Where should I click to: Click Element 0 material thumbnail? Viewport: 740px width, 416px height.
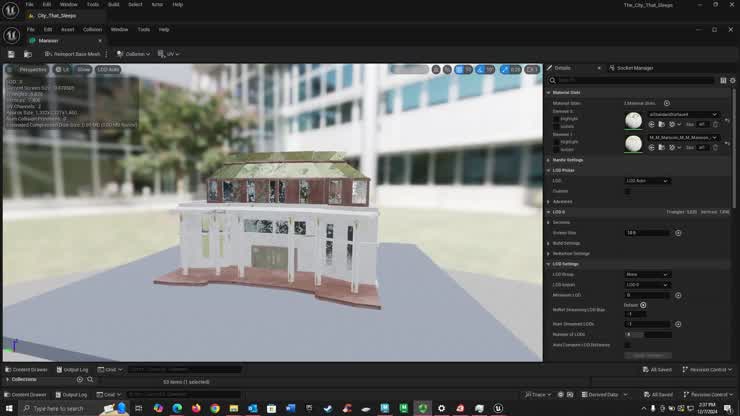click(634, 121)
